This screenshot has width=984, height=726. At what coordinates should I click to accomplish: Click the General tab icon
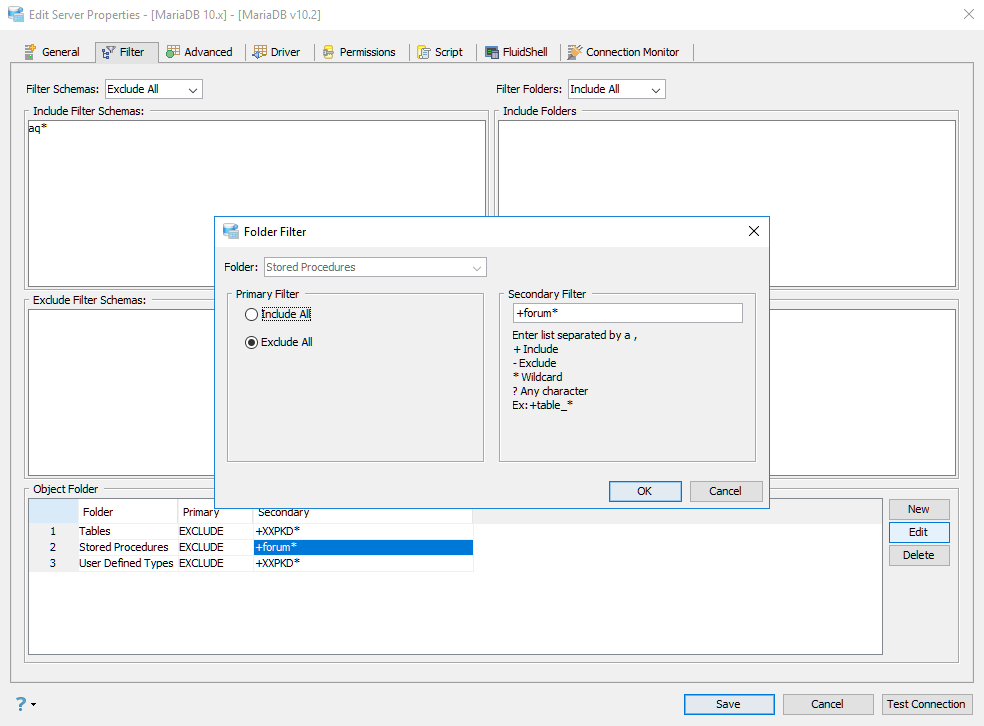coord(29,52)
